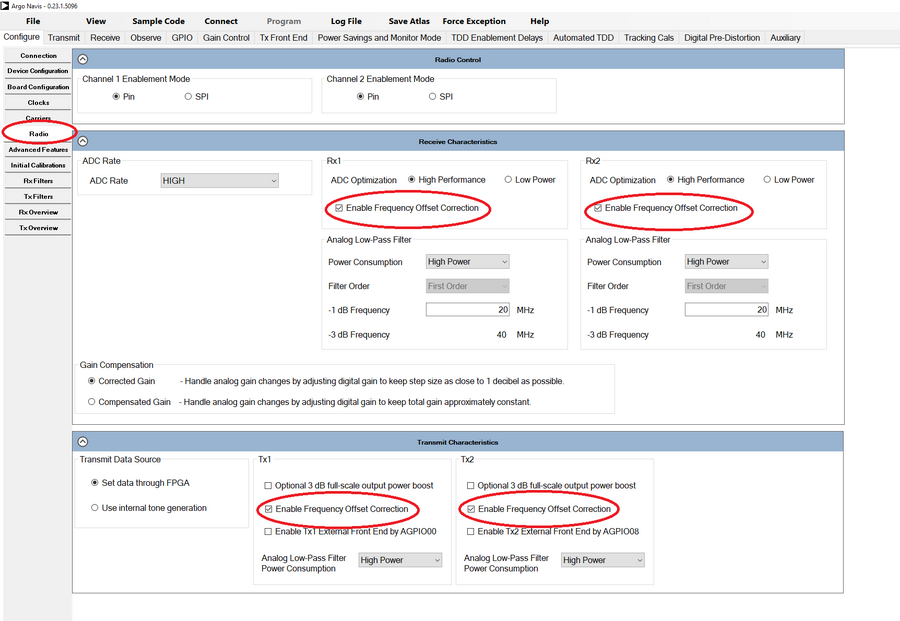This screenshot has height=621, width=900.
Task: Enable Optional 3 dB power boost for Tx1
Action: coord(266,485)
